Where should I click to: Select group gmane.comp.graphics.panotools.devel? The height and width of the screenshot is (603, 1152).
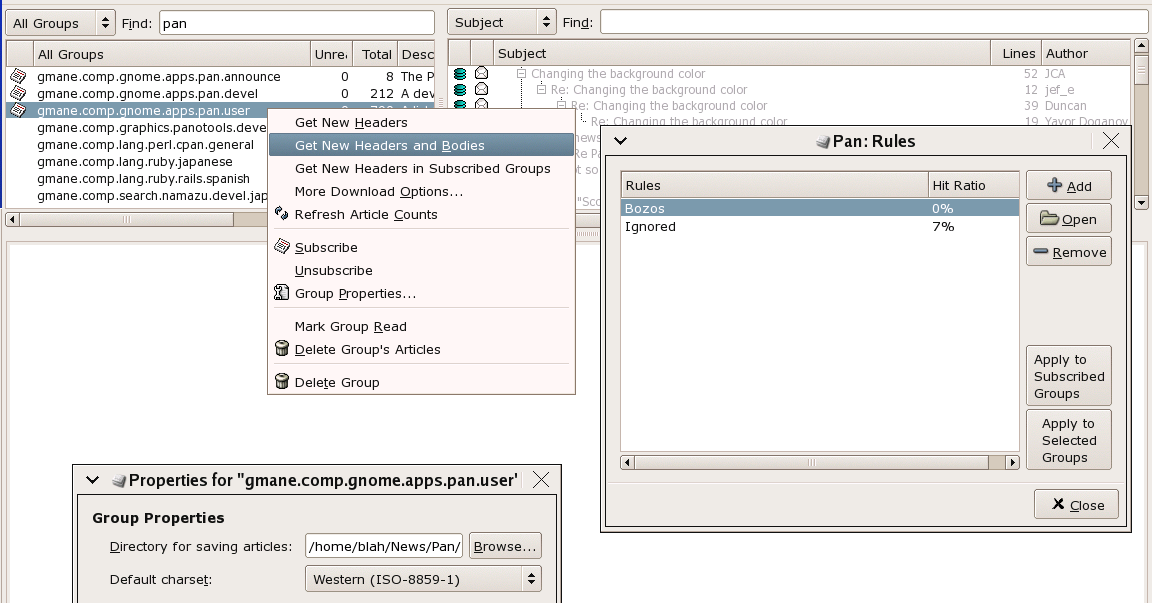(151, 128)
